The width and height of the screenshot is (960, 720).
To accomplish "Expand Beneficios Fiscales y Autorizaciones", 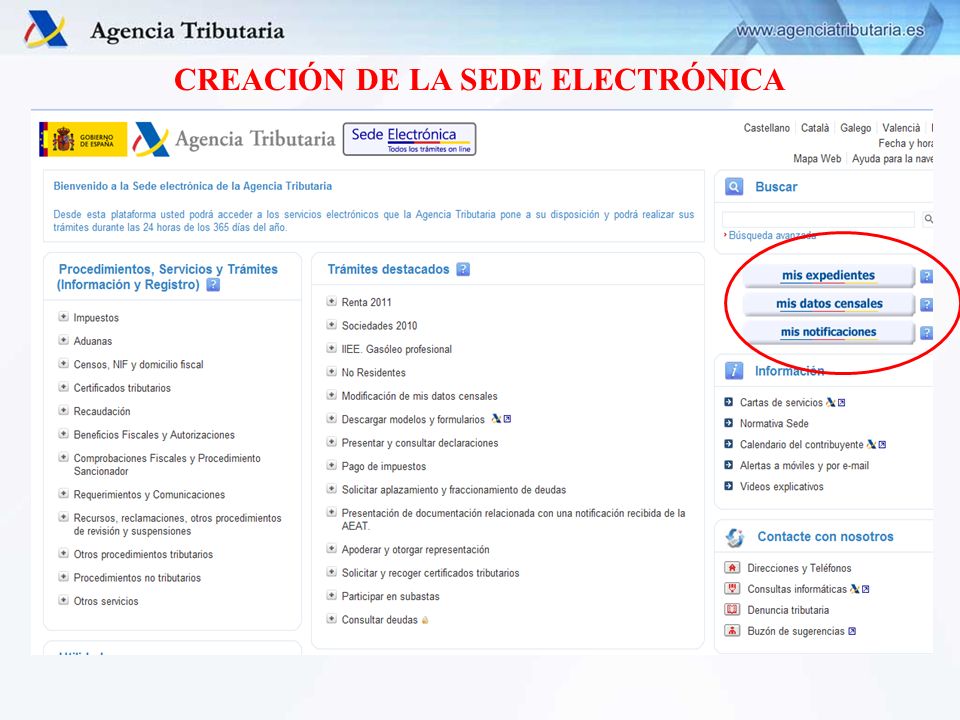I will (x=63, y=434).
